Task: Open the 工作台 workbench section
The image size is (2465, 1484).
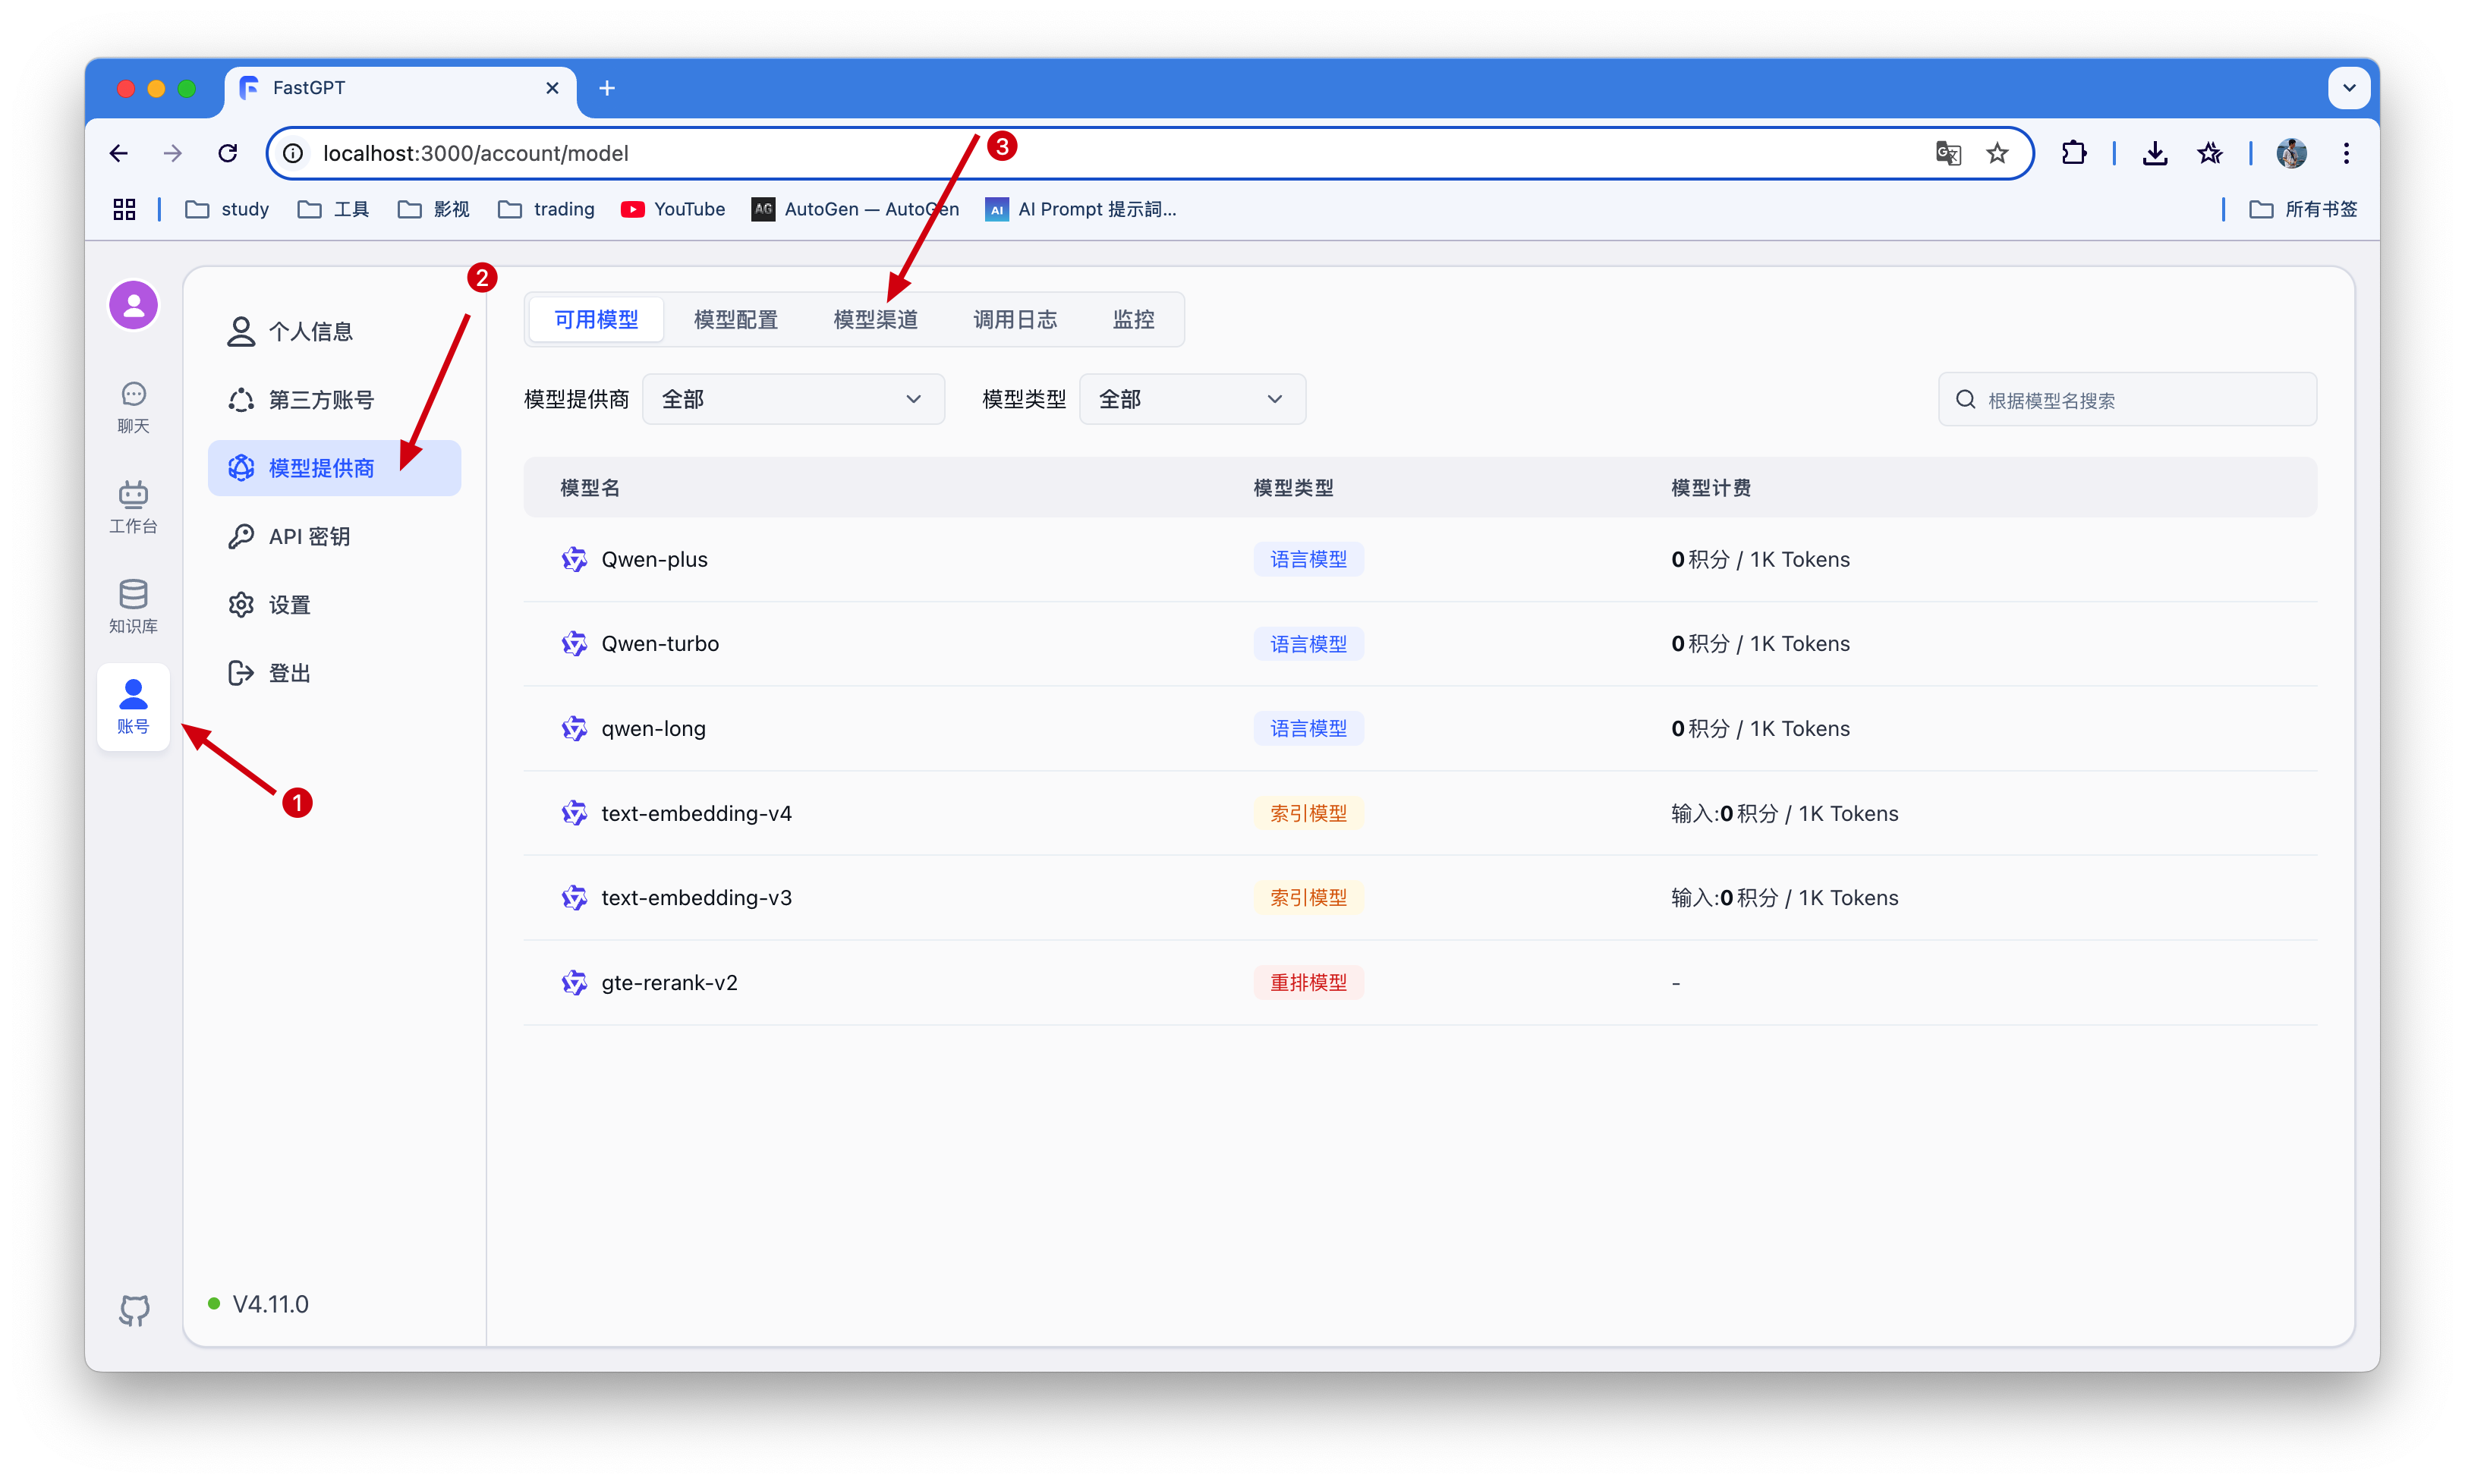Action: coord(133,507)
